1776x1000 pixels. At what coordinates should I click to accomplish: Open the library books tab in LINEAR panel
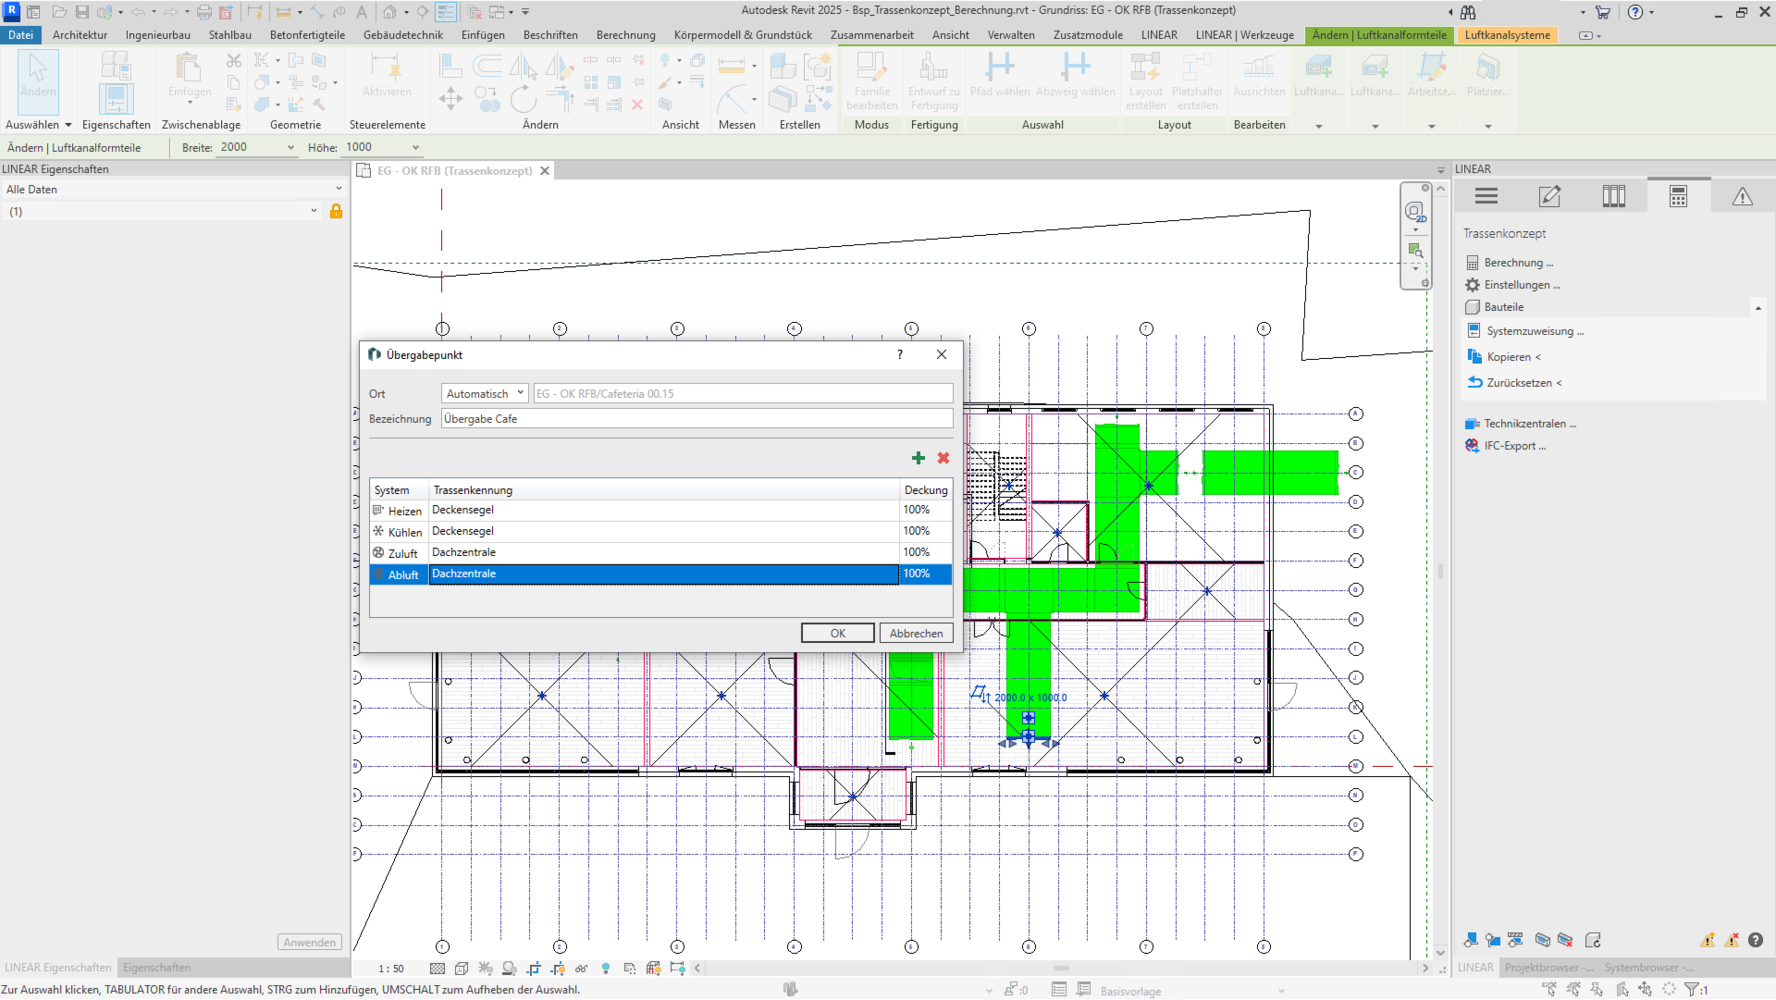tap(1613, 197)
